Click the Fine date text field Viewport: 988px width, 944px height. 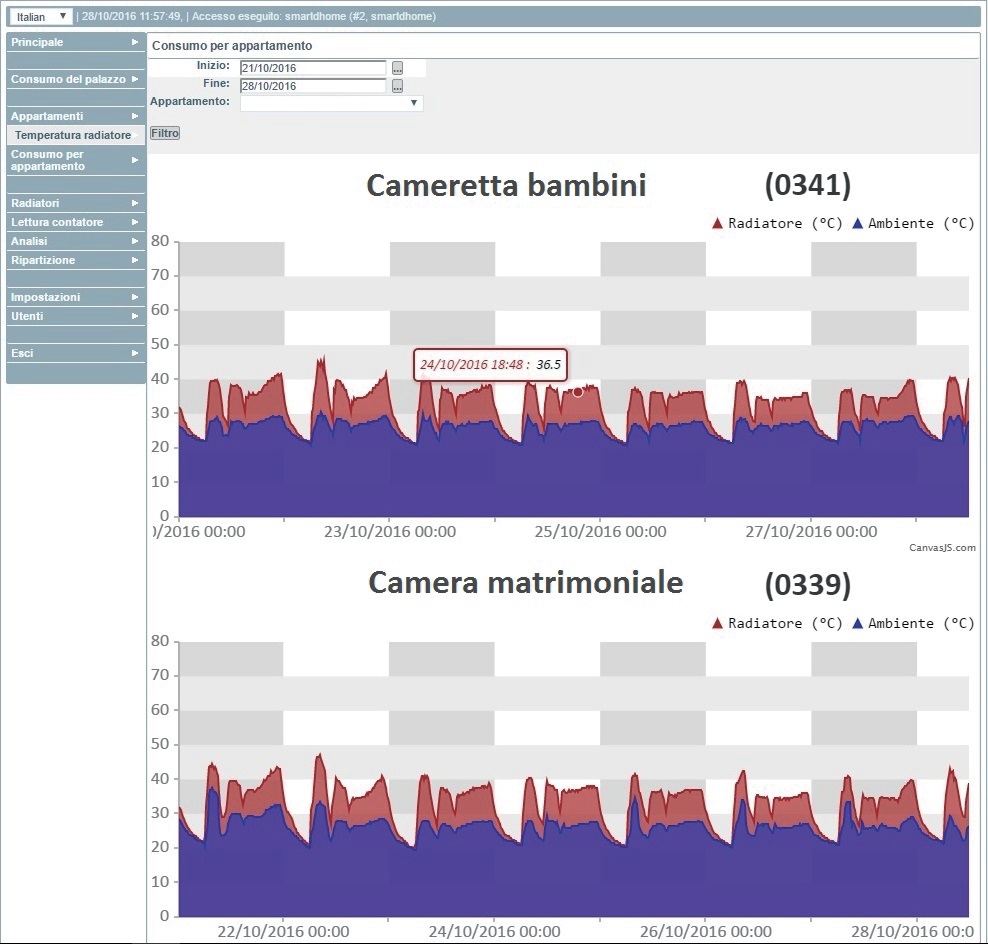[x=313, y=86]
